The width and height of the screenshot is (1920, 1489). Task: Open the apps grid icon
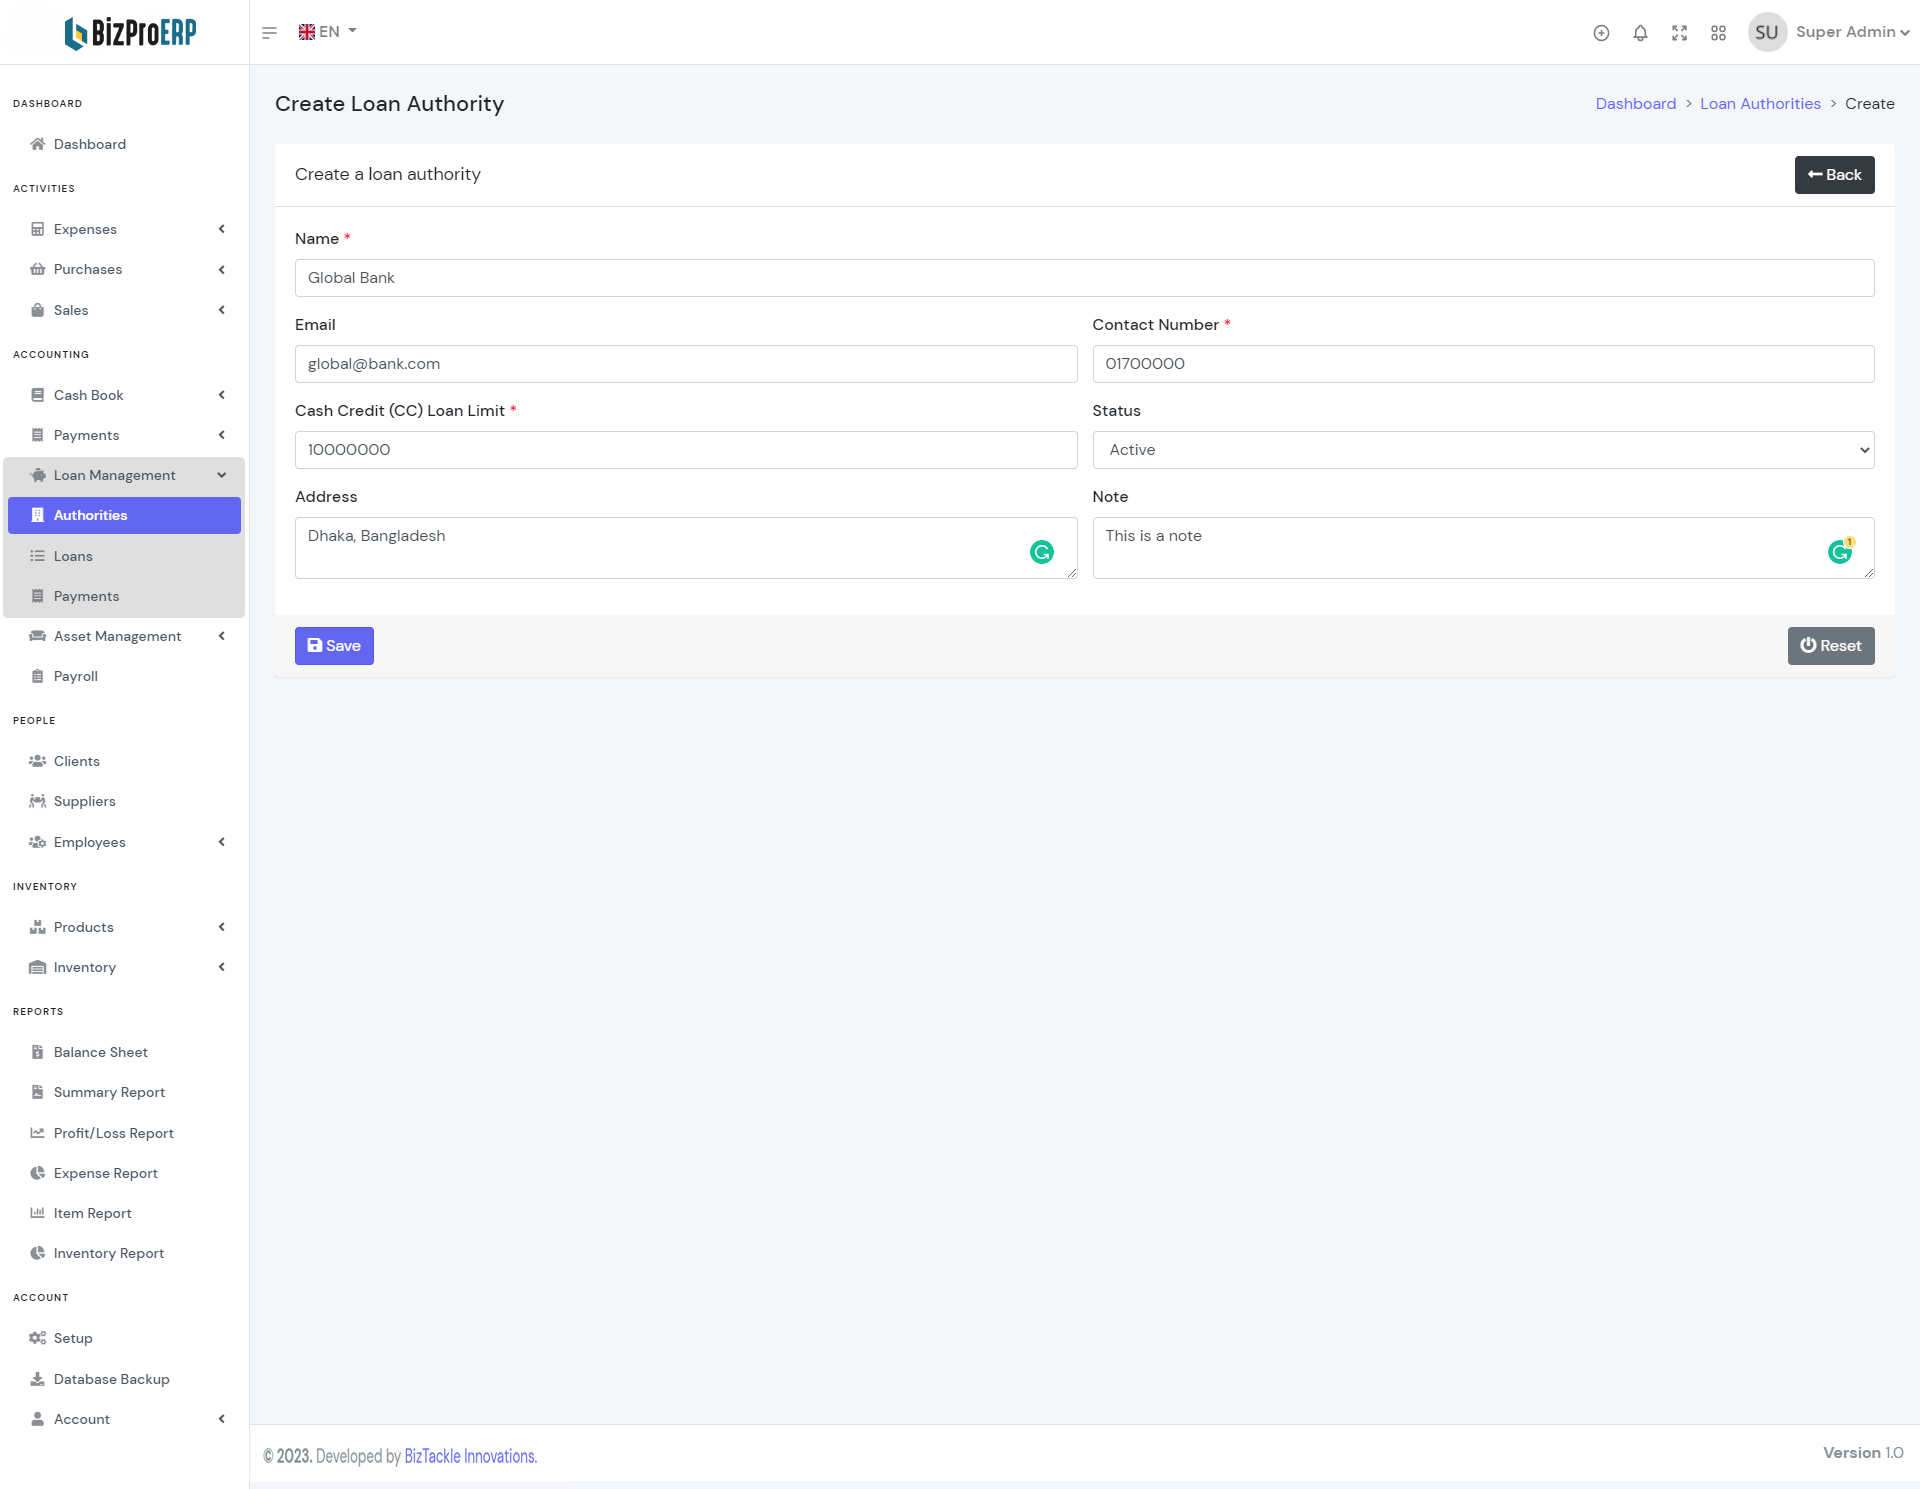(x=1718, y=33)
